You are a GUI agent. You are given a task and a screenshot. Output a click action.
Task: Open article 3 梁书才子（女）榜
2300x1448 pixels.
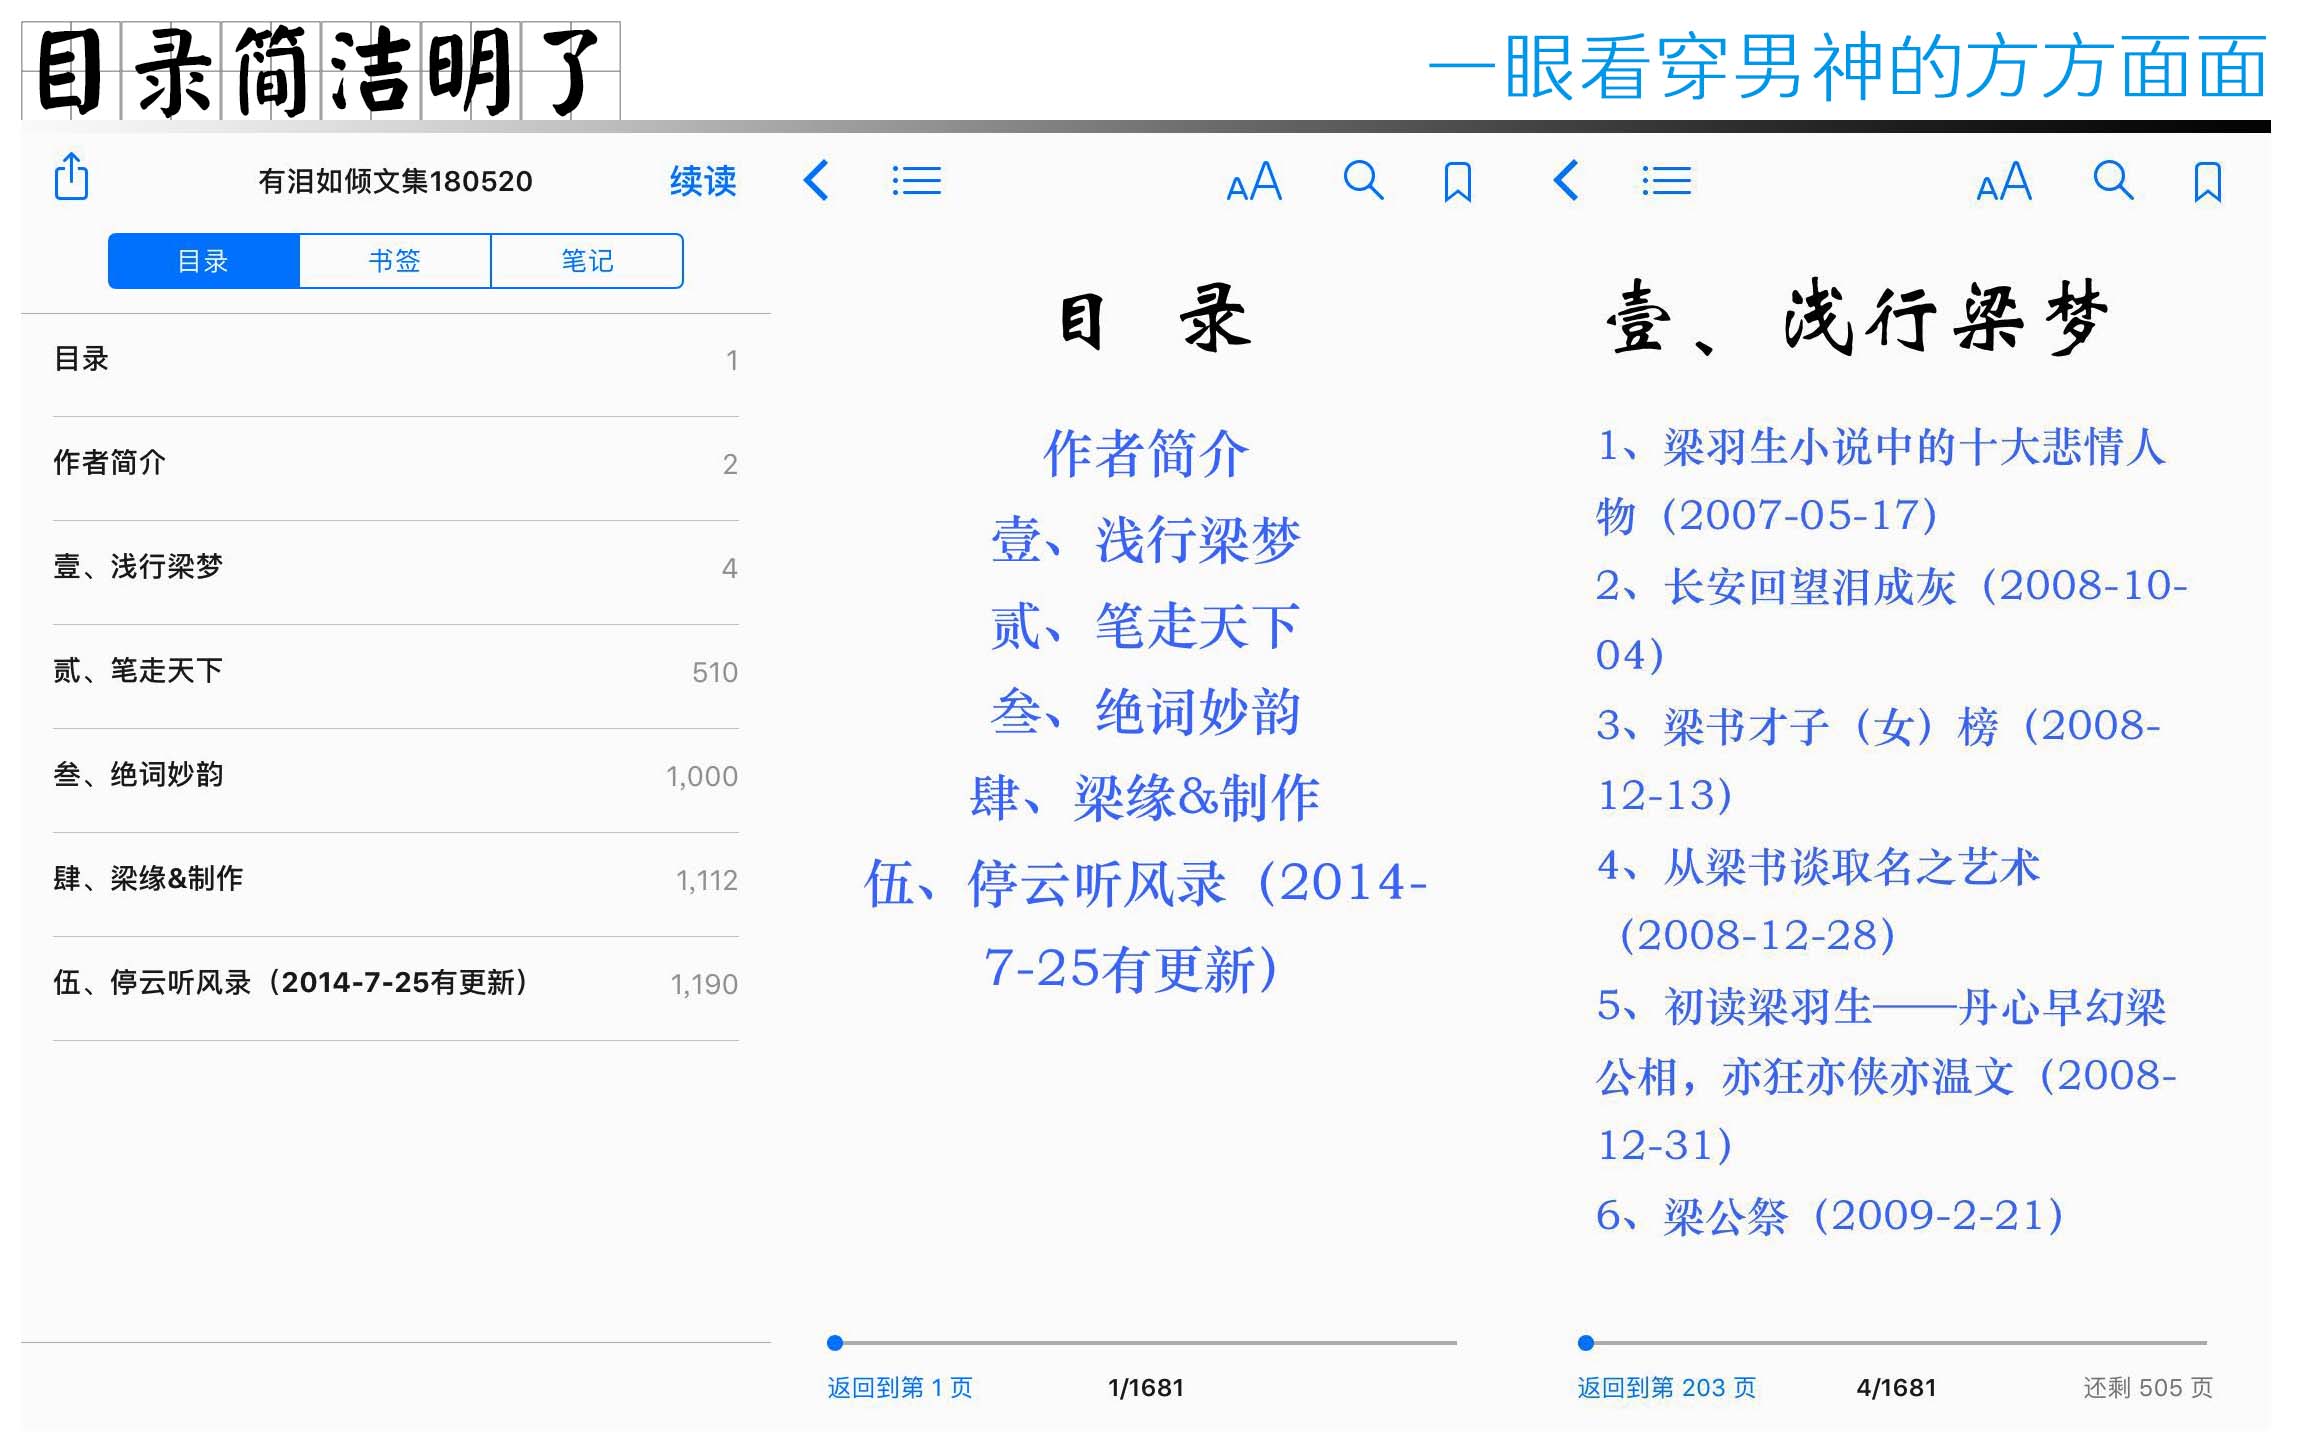[x=1878, y=760]
